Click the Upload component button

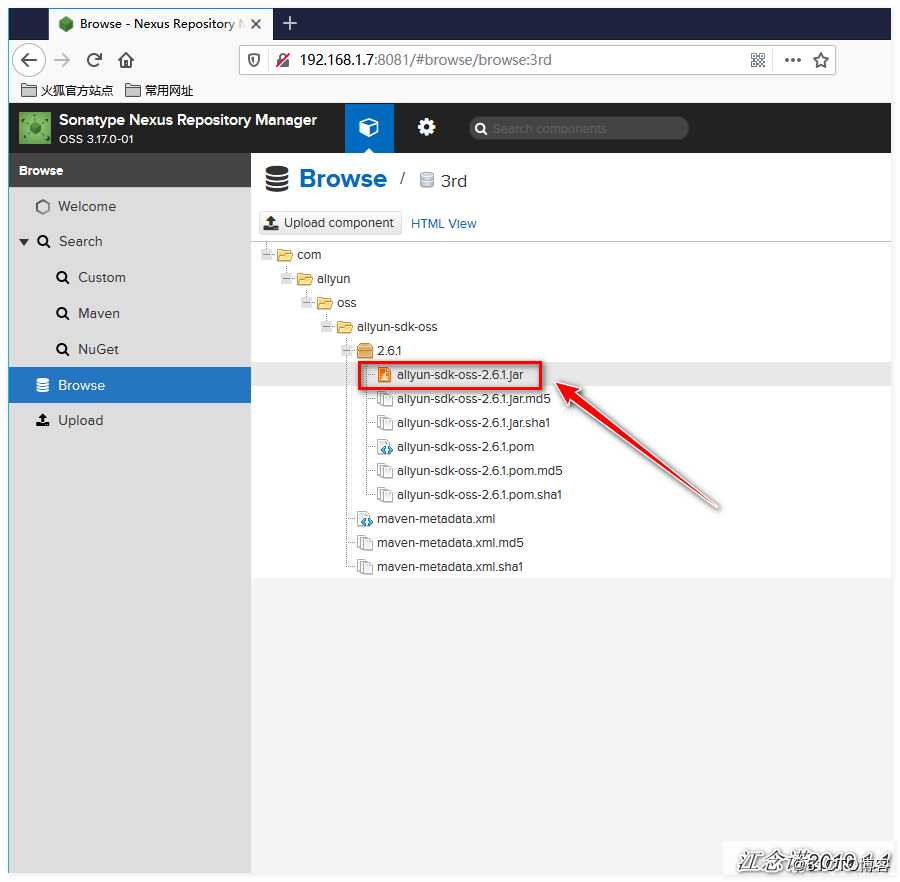330,223
